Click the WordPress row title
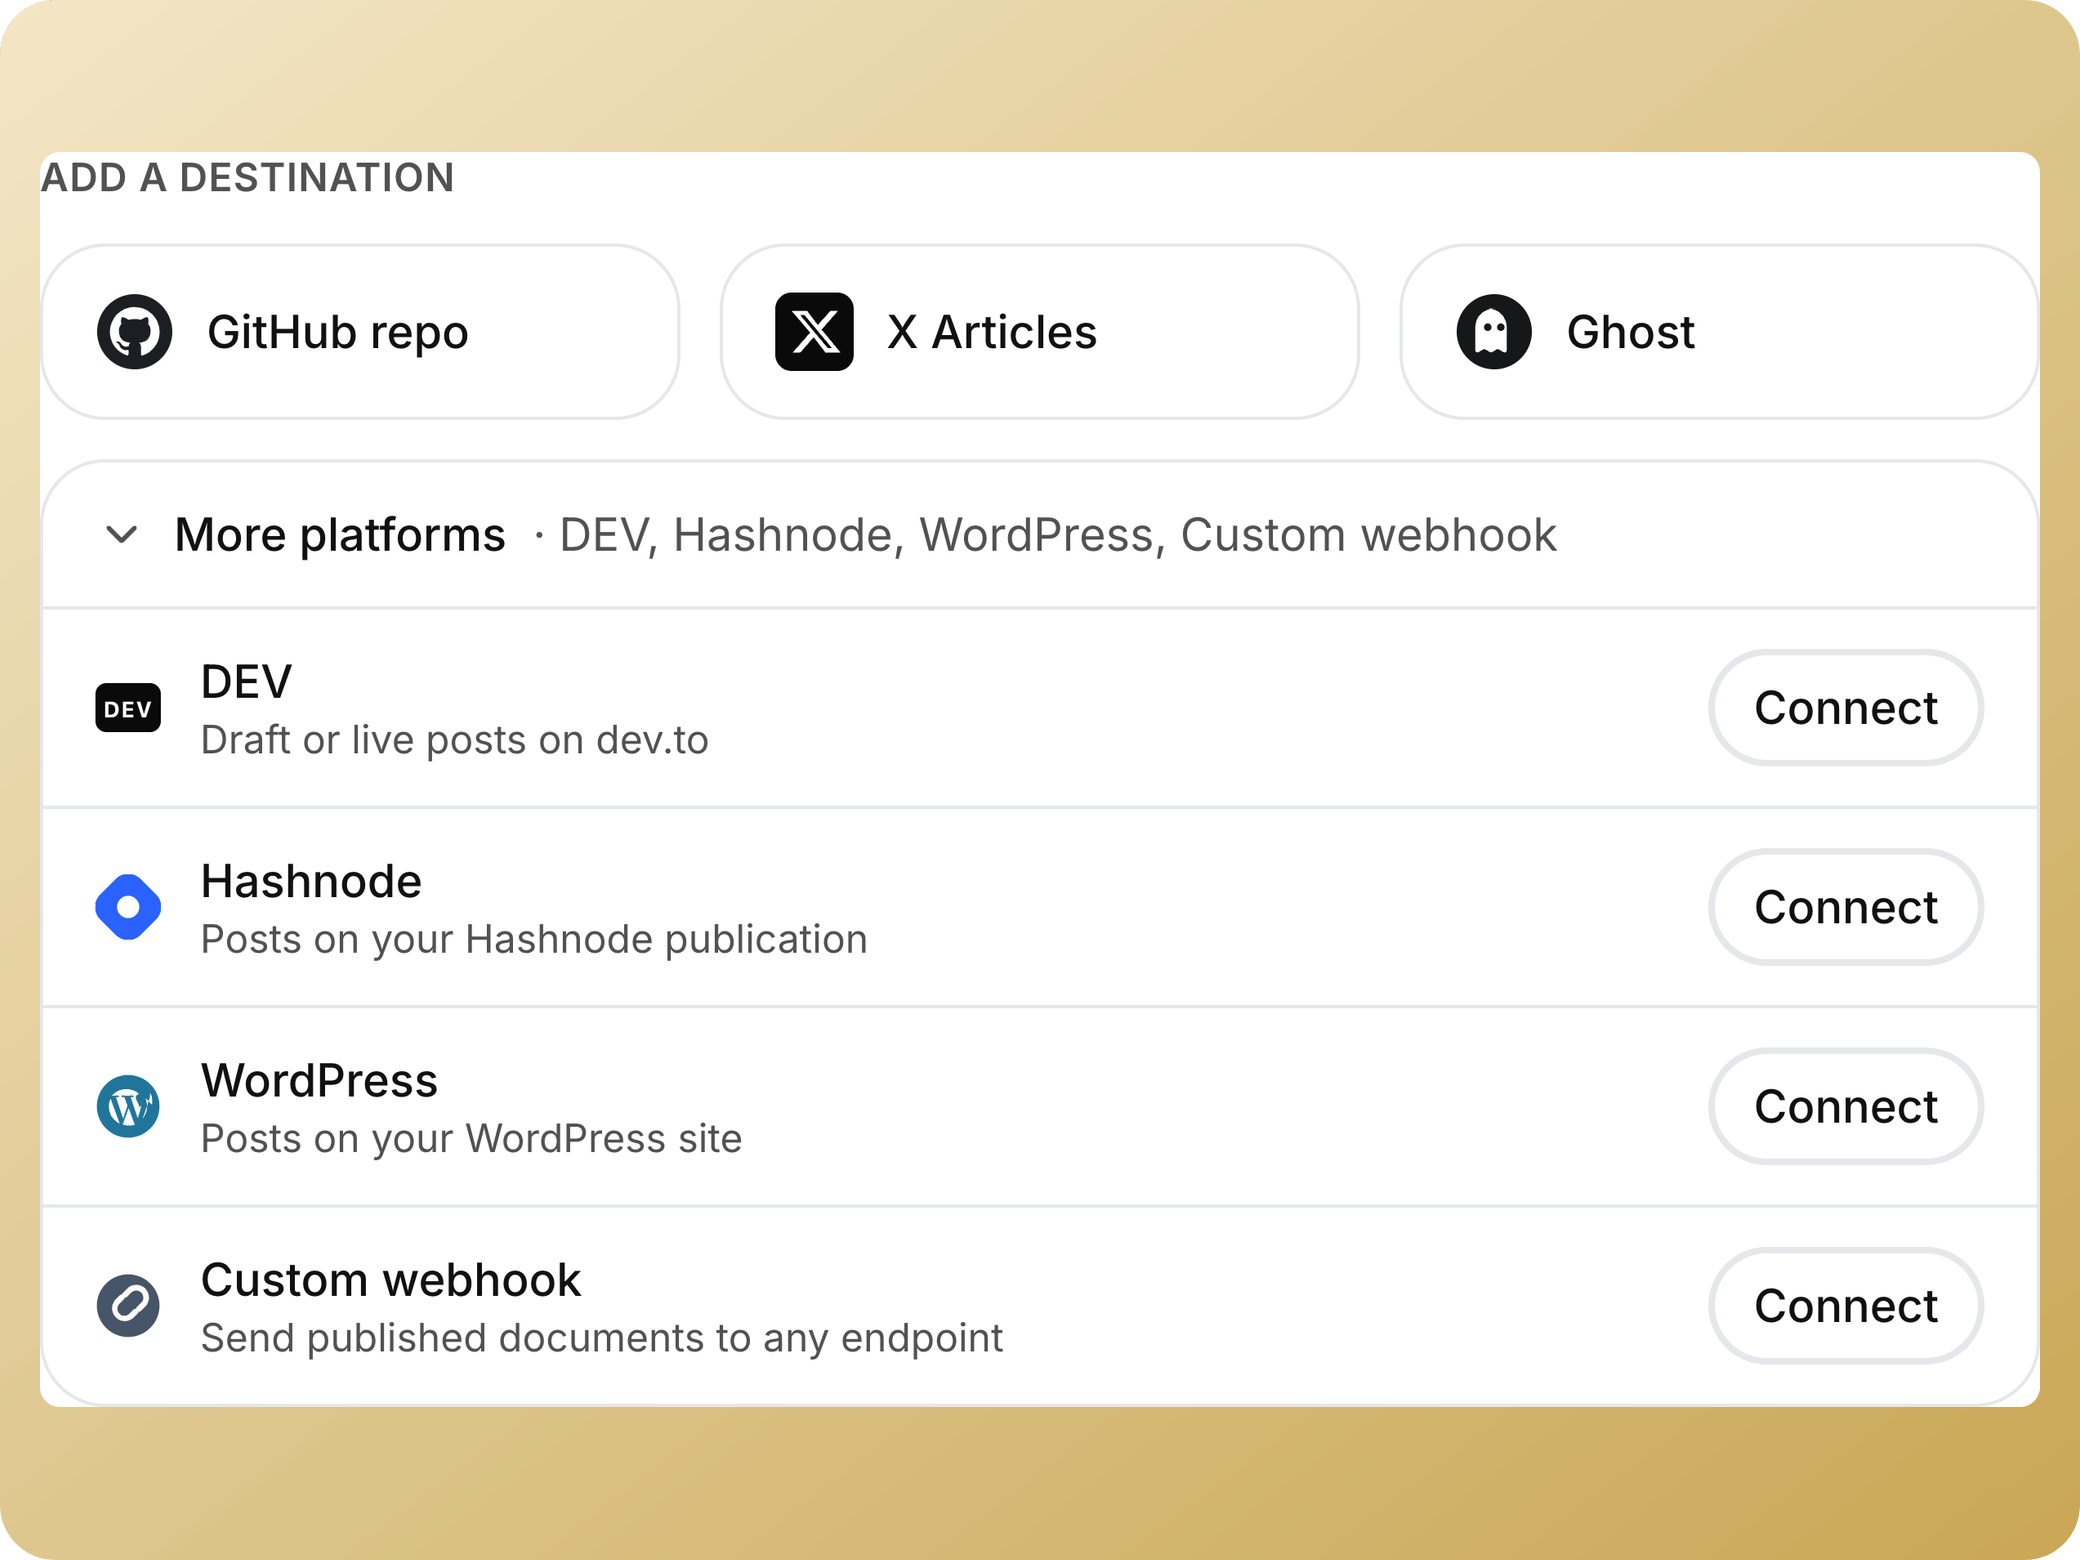Screen dimensions: 2080x1560 tap(320, 1080)
